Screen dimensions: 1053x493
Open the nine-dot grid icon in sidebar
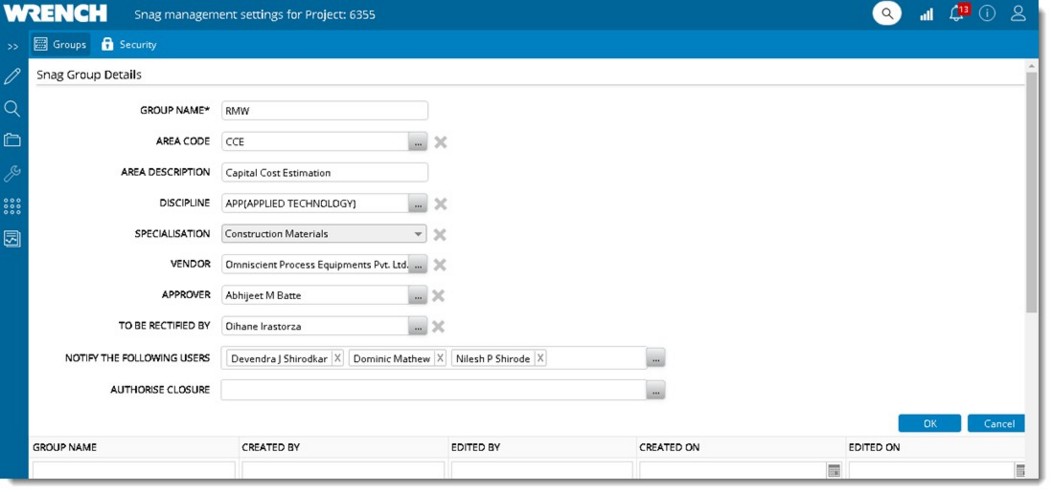click(12, 206)
